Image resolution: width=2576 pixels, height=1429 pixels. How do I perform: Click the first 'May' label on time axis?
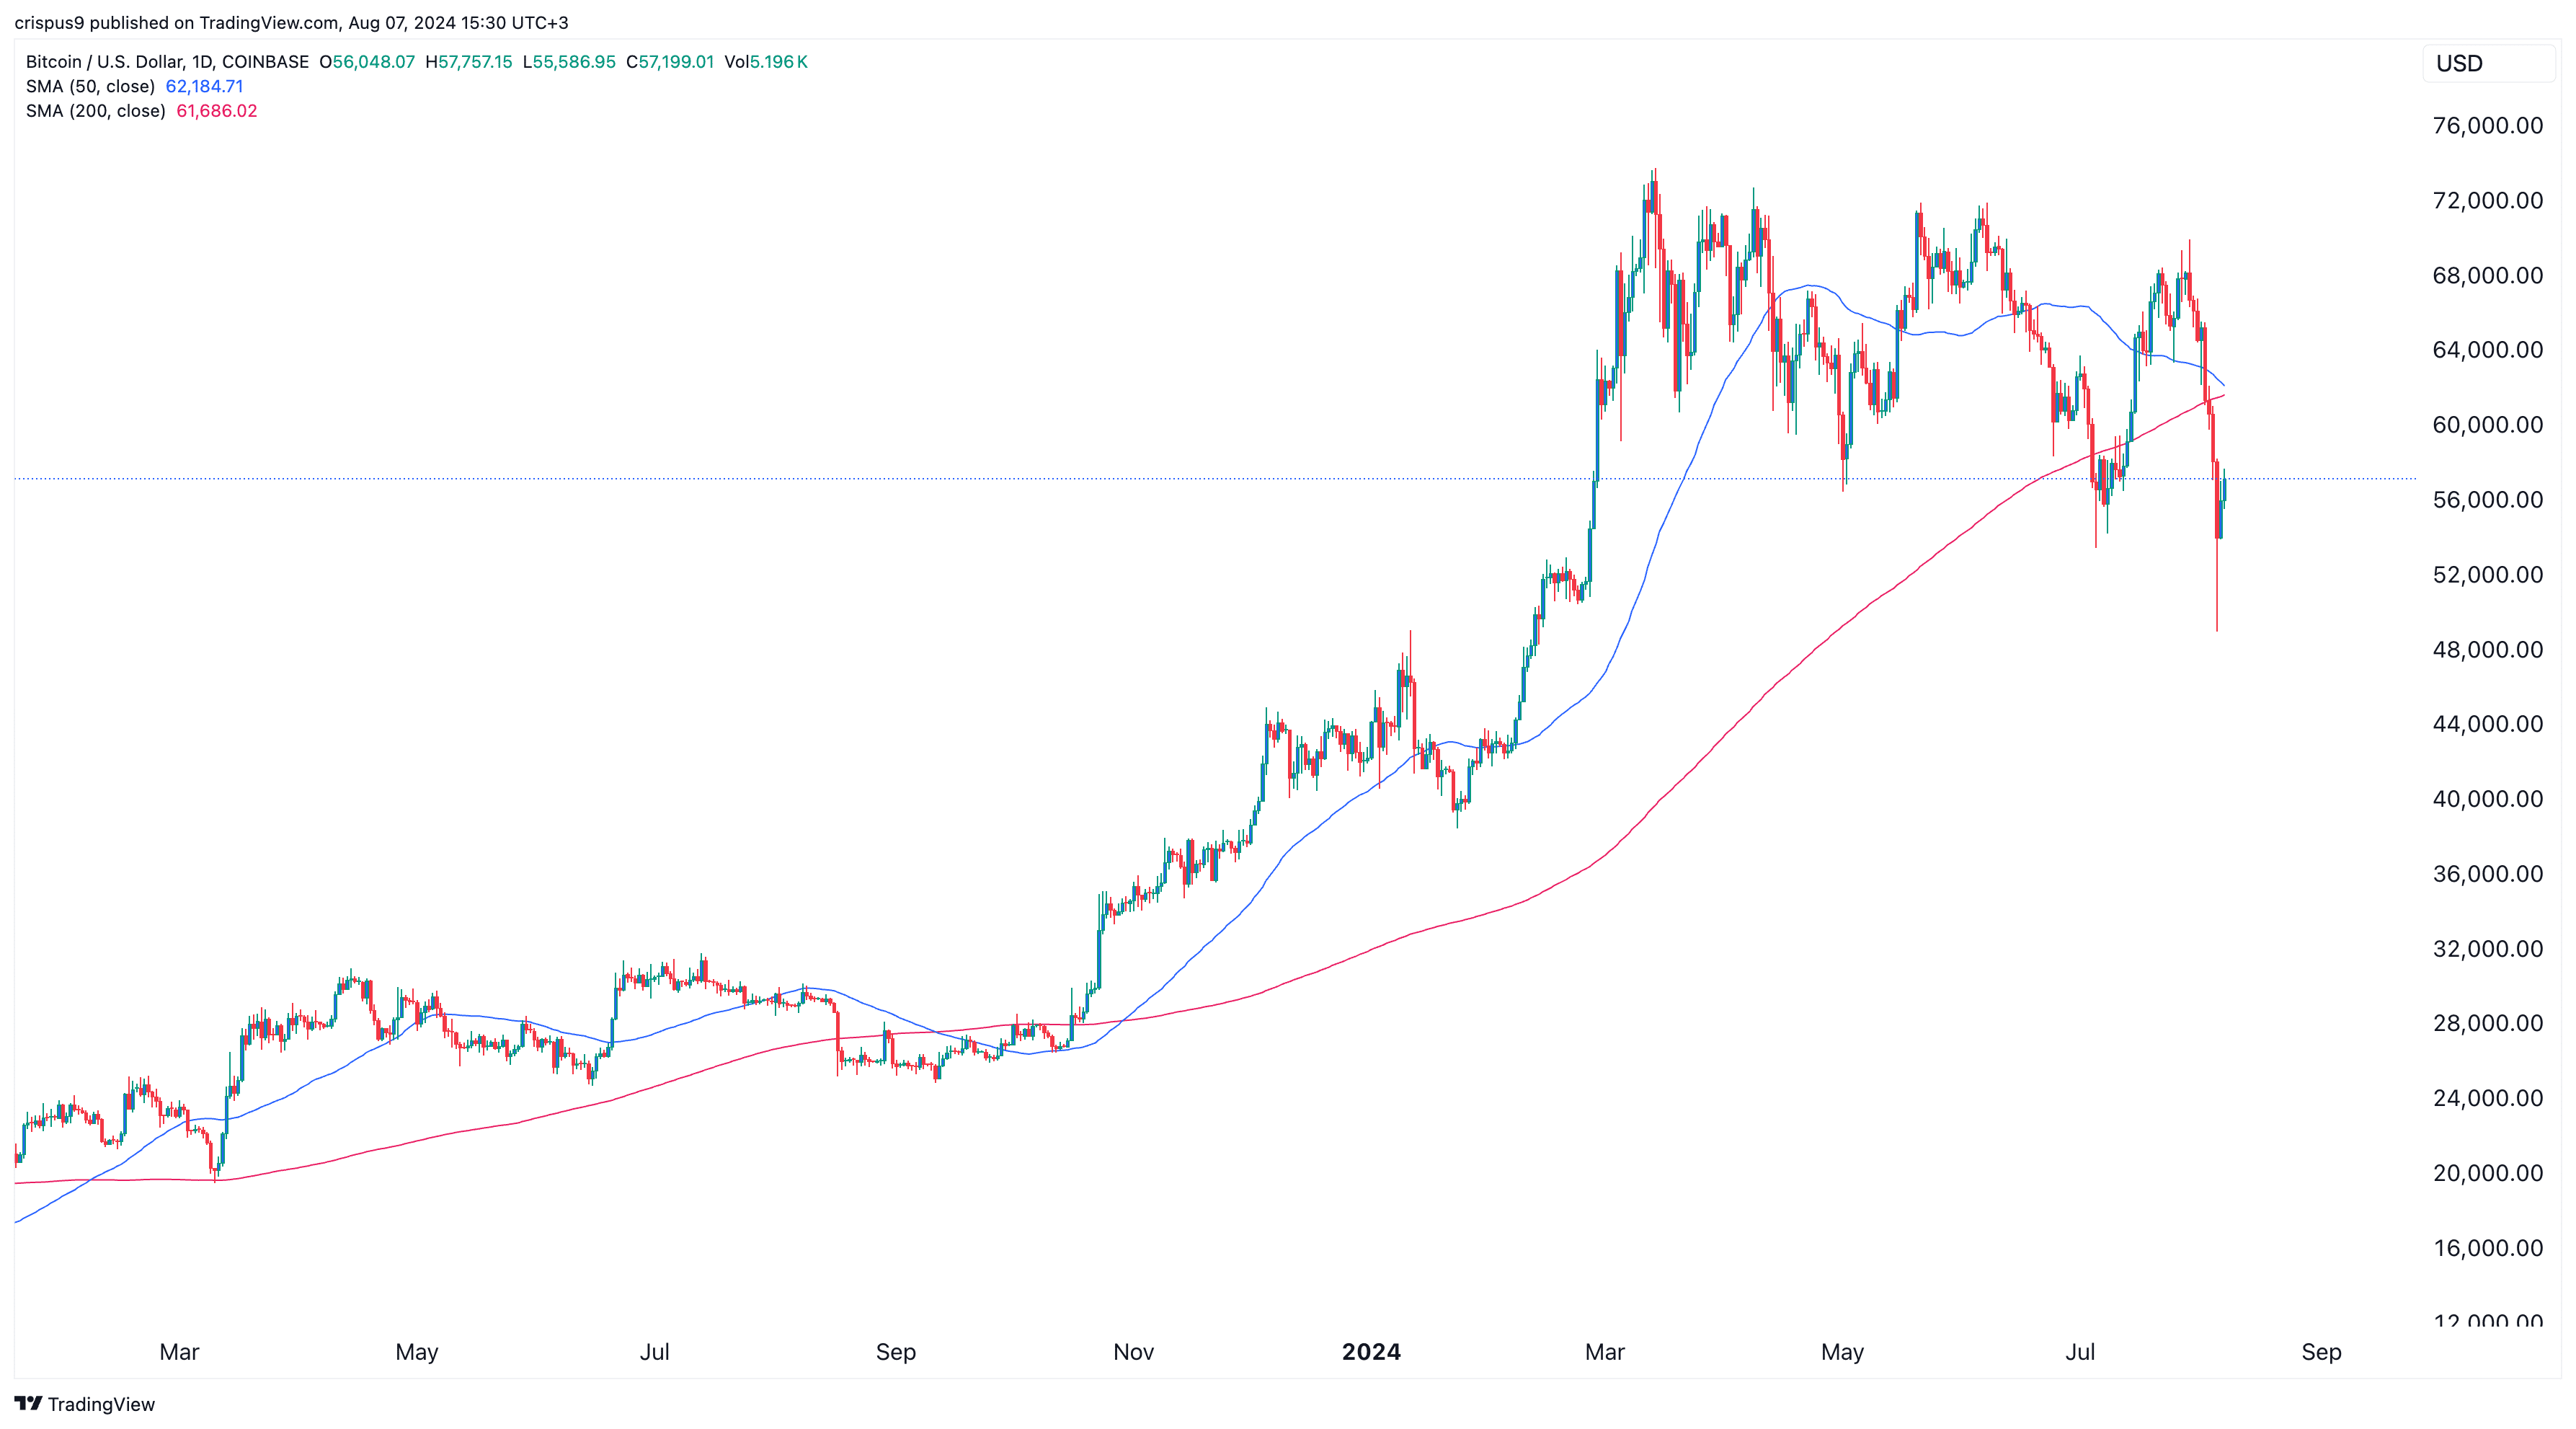click(x=417, y=1352)
